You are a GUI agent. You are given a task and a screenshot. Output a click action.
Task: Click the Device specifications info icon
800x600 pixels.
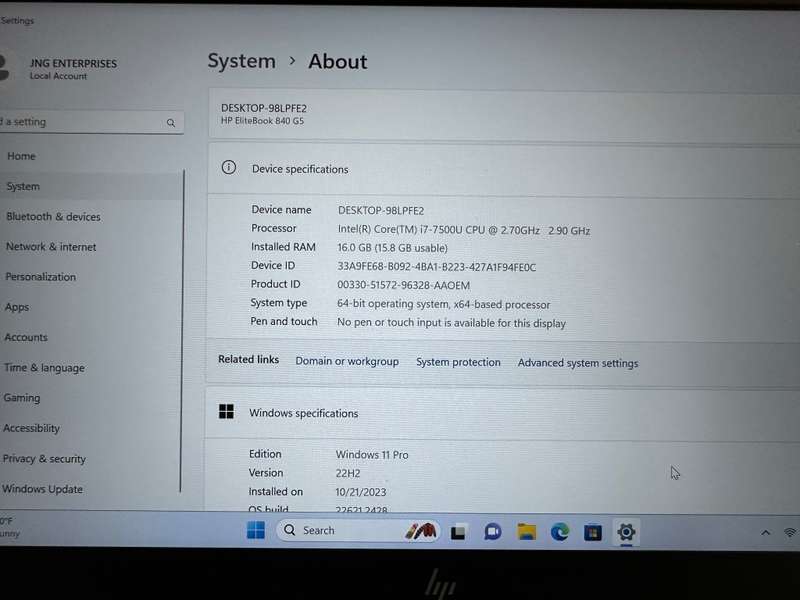click(x=229, y=167)
